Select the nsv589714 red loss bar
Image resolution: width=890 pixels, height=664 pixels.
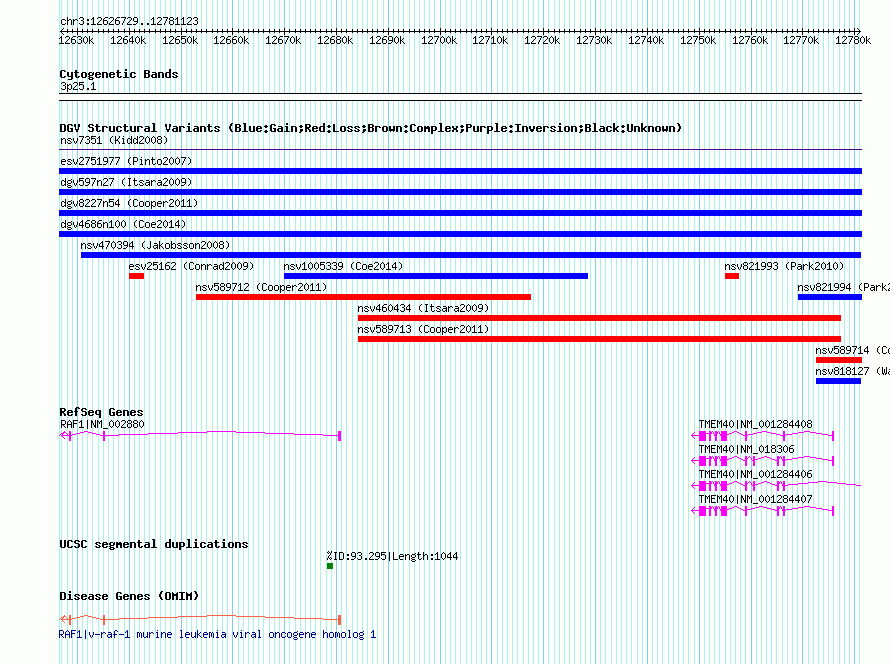[x=839, y=360]
